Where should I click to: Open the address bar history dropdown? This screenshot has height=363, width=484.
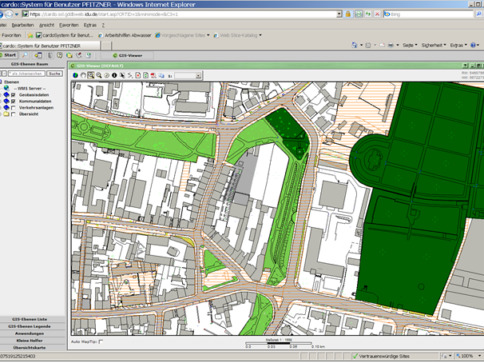[x=339, y=14]
